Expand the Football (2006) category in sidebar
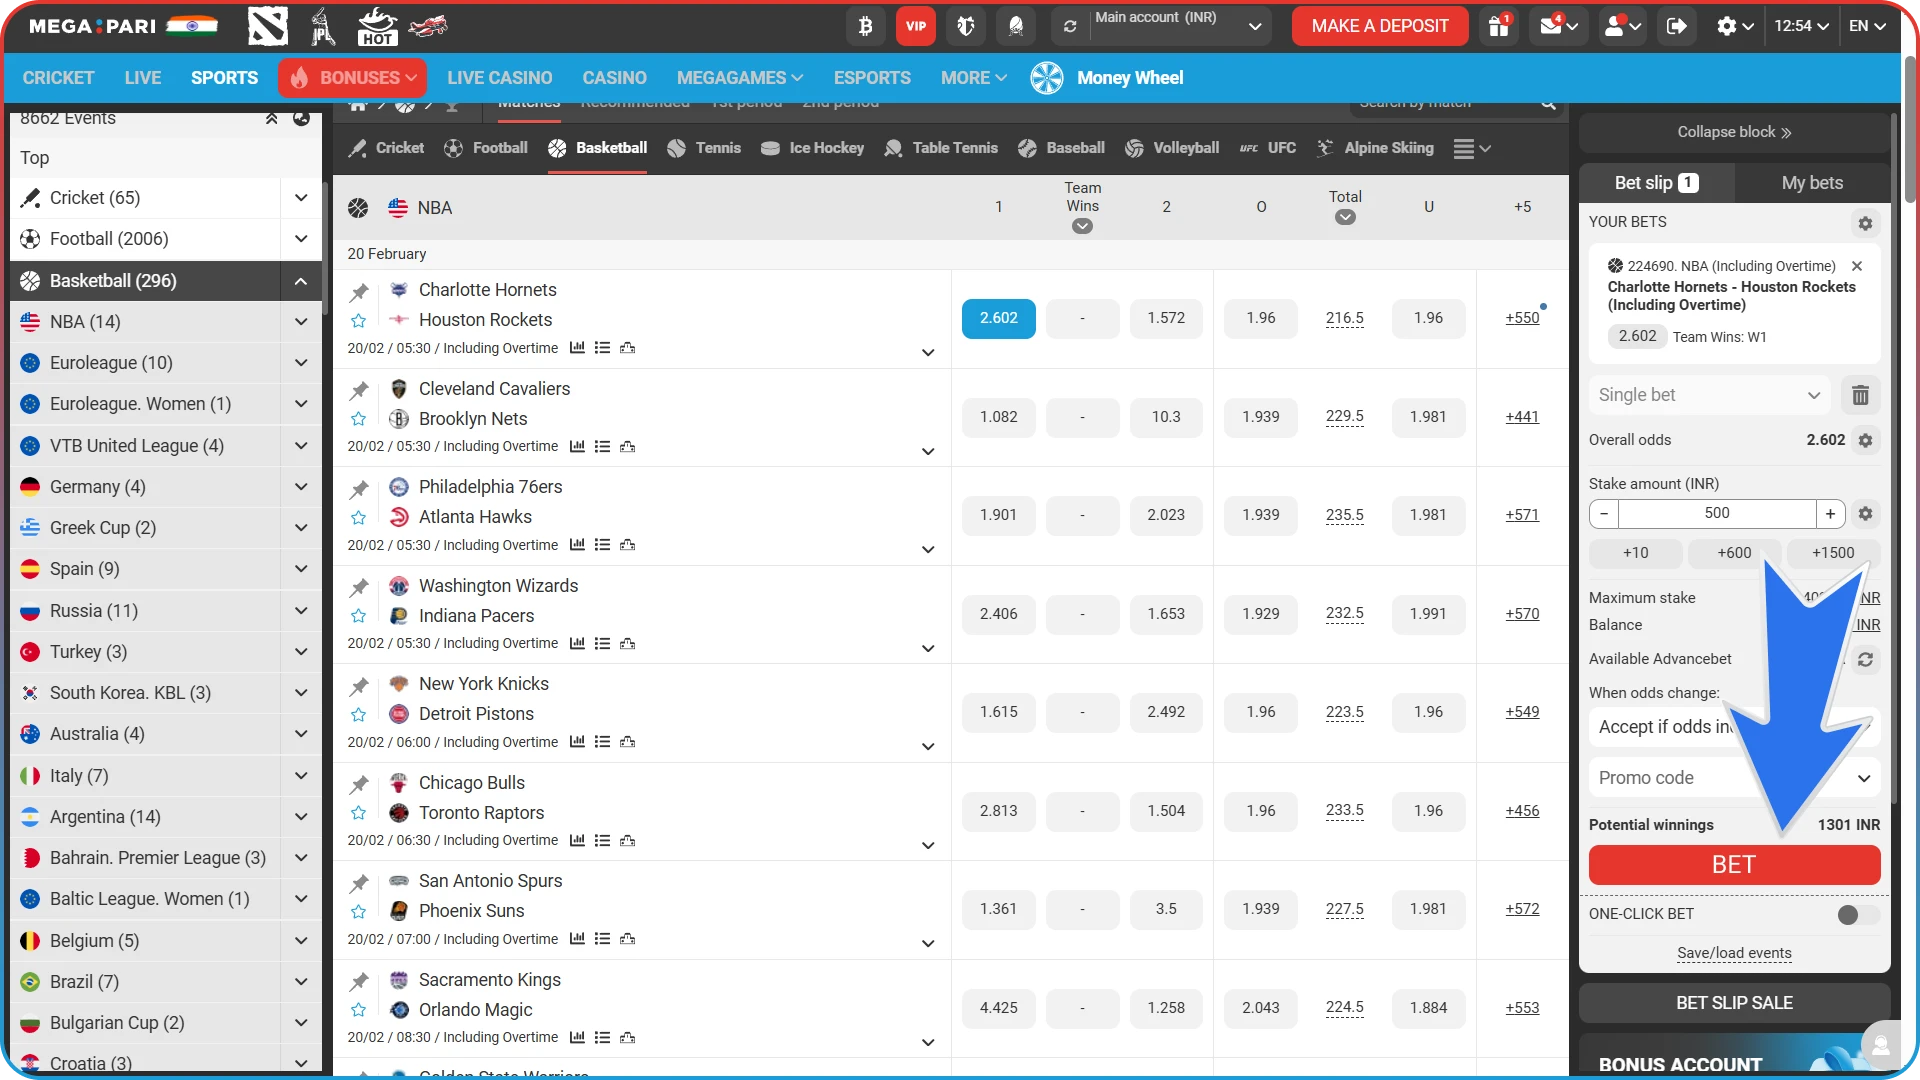 [300, 238]
